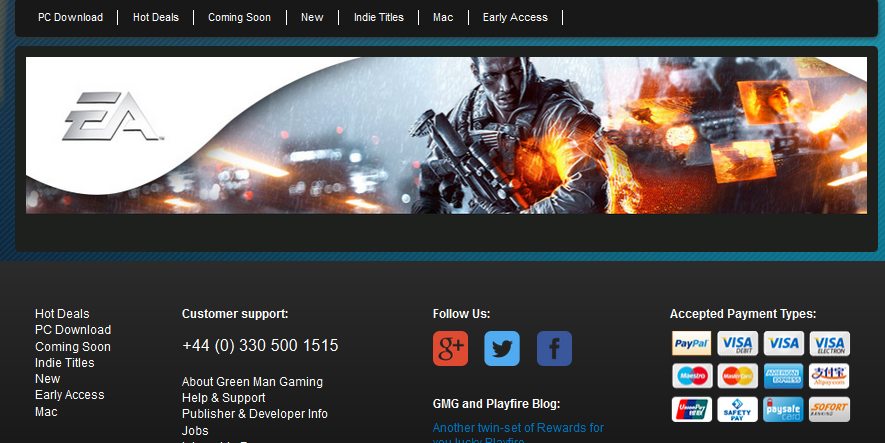Open New in top navigation bar

(312, 17)
